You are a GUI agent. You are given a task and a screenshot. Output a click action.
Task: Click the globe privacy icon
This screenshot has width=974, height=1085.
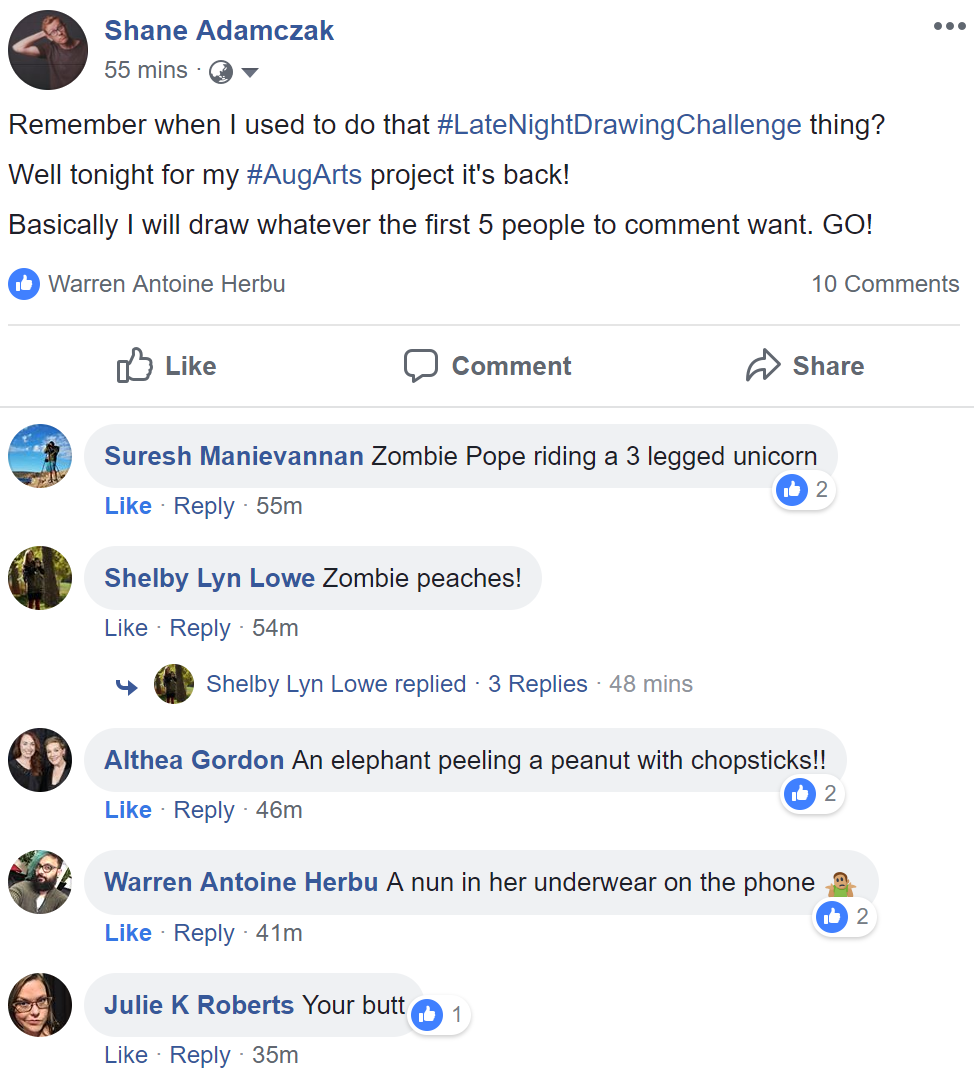[x=221, y=72]
